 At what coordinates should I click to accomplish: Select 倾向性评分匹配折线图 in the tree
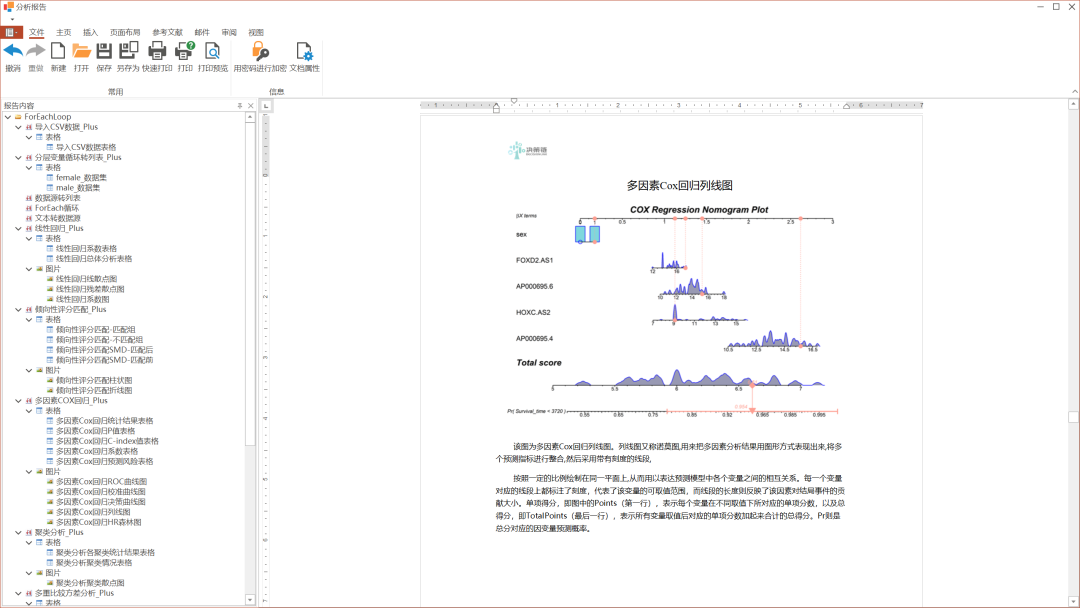(94, 390)
